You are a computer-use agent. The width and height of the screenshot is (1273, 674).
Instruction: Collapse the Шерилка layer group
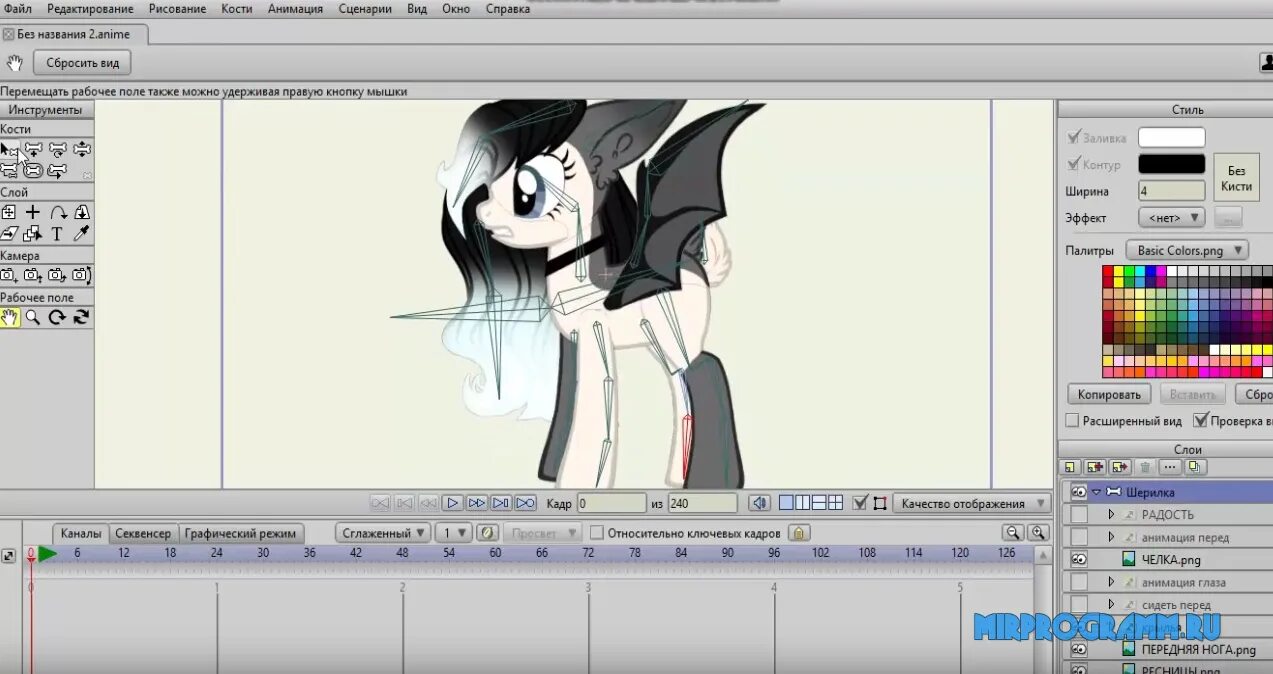point(1096,492)
